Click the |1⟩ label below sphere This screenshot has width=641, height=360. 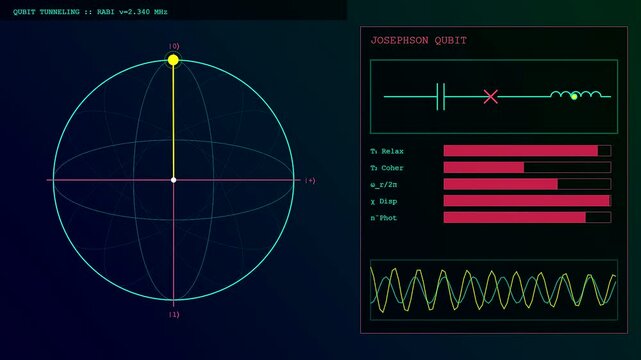[174, 314]
